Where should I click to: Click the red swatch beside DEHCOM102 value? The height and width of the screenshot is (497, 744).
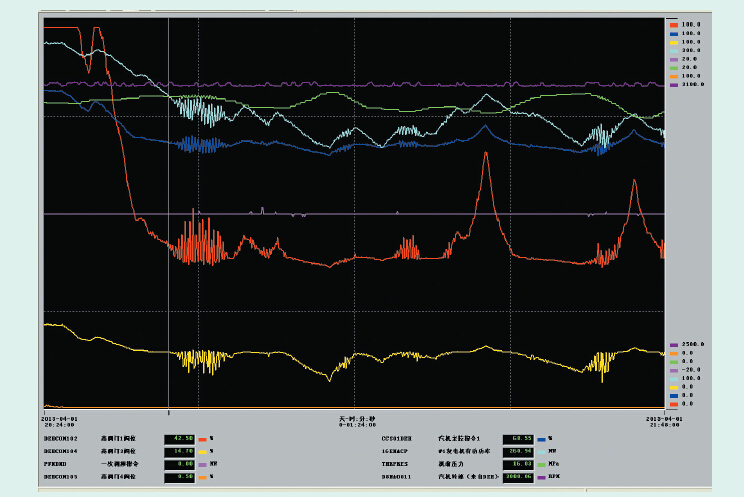(x=202, y=439)
